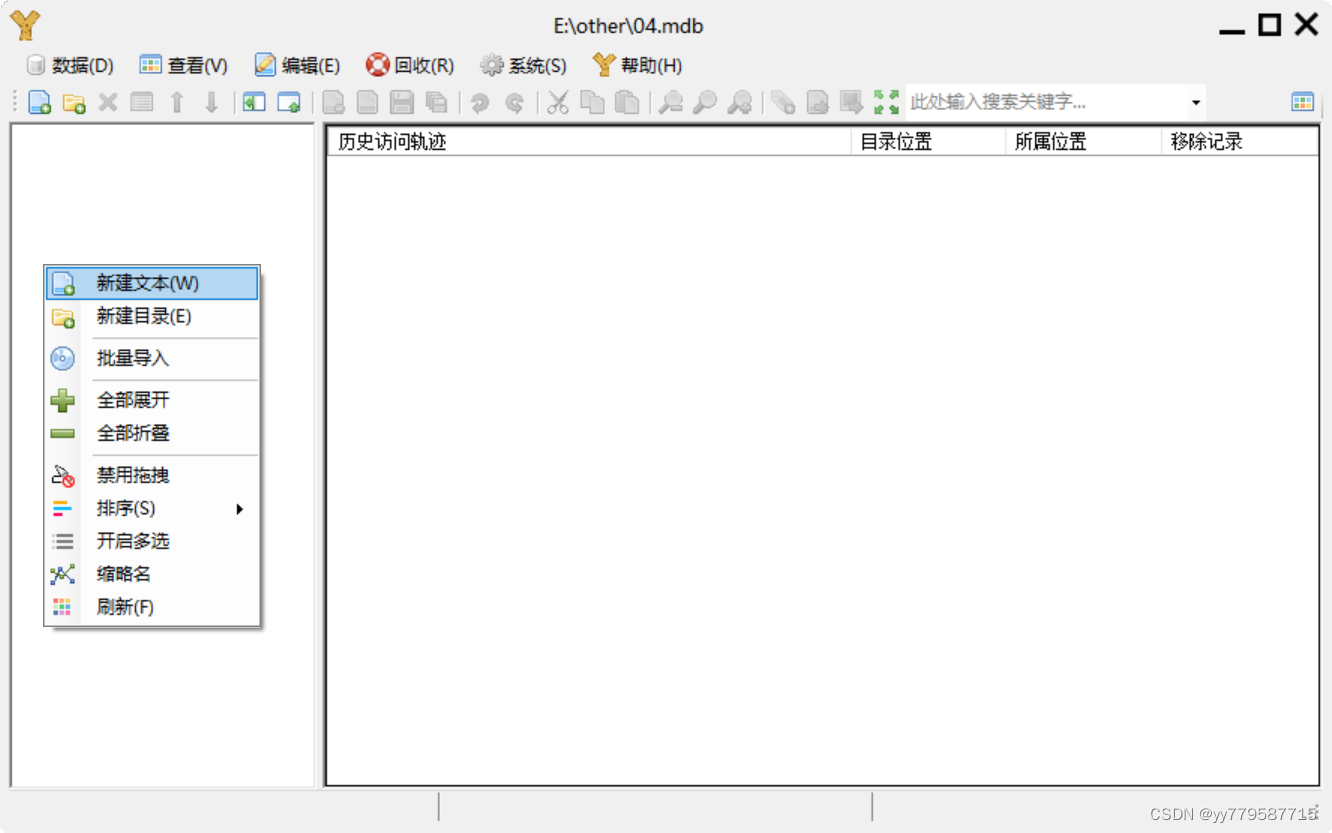
Task: Click the green four-arrows fullscreen icon
Action: coord(886,102)
